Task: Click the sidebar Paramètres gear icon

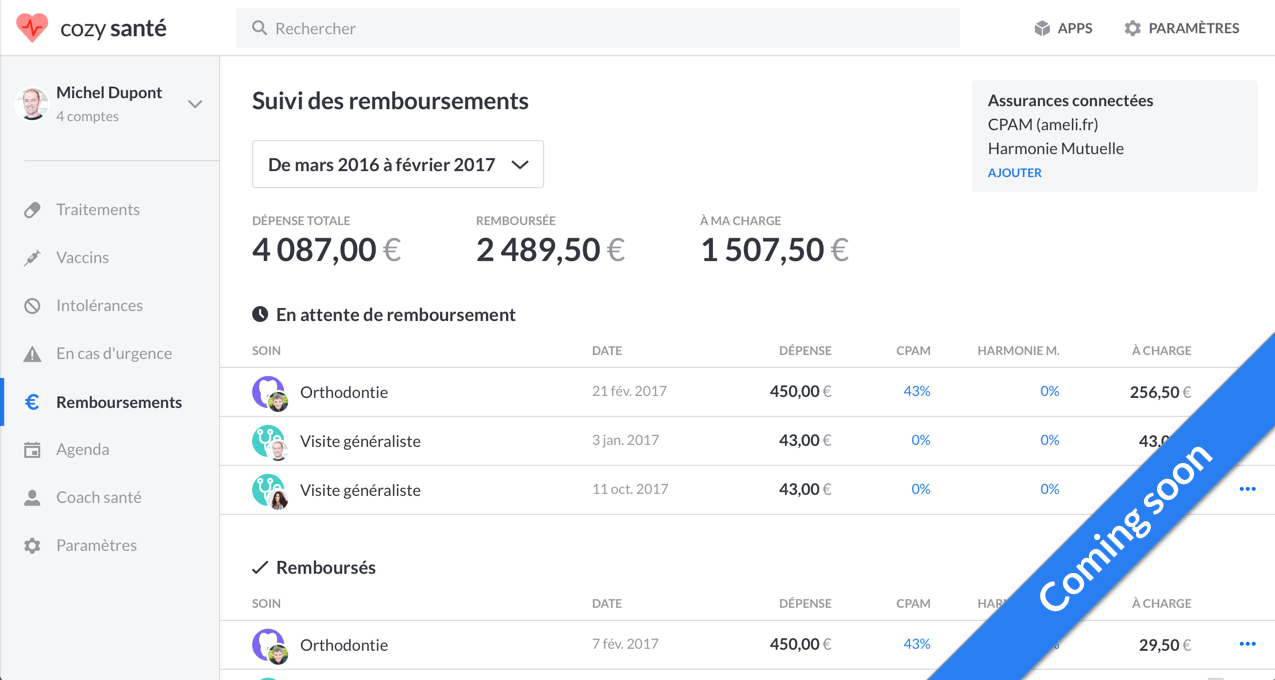Action: 32,546
